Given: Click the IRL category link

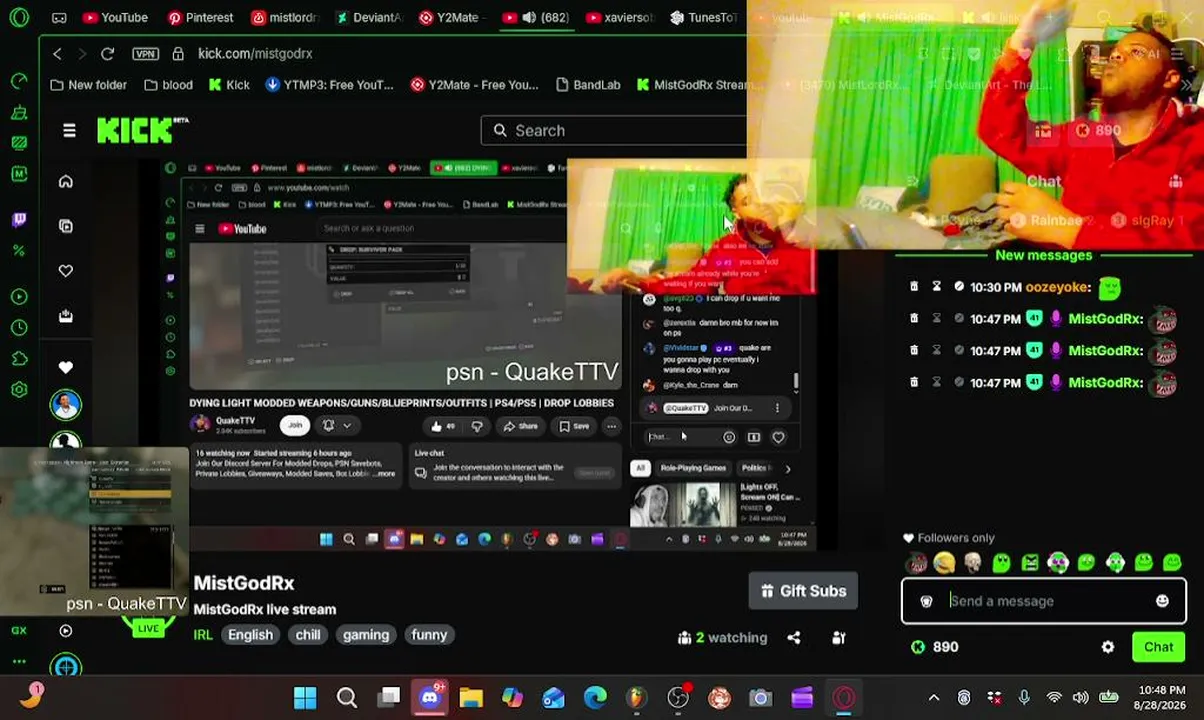Looking at the screenshot, I should pyautogui.click(x=203, y=635).
